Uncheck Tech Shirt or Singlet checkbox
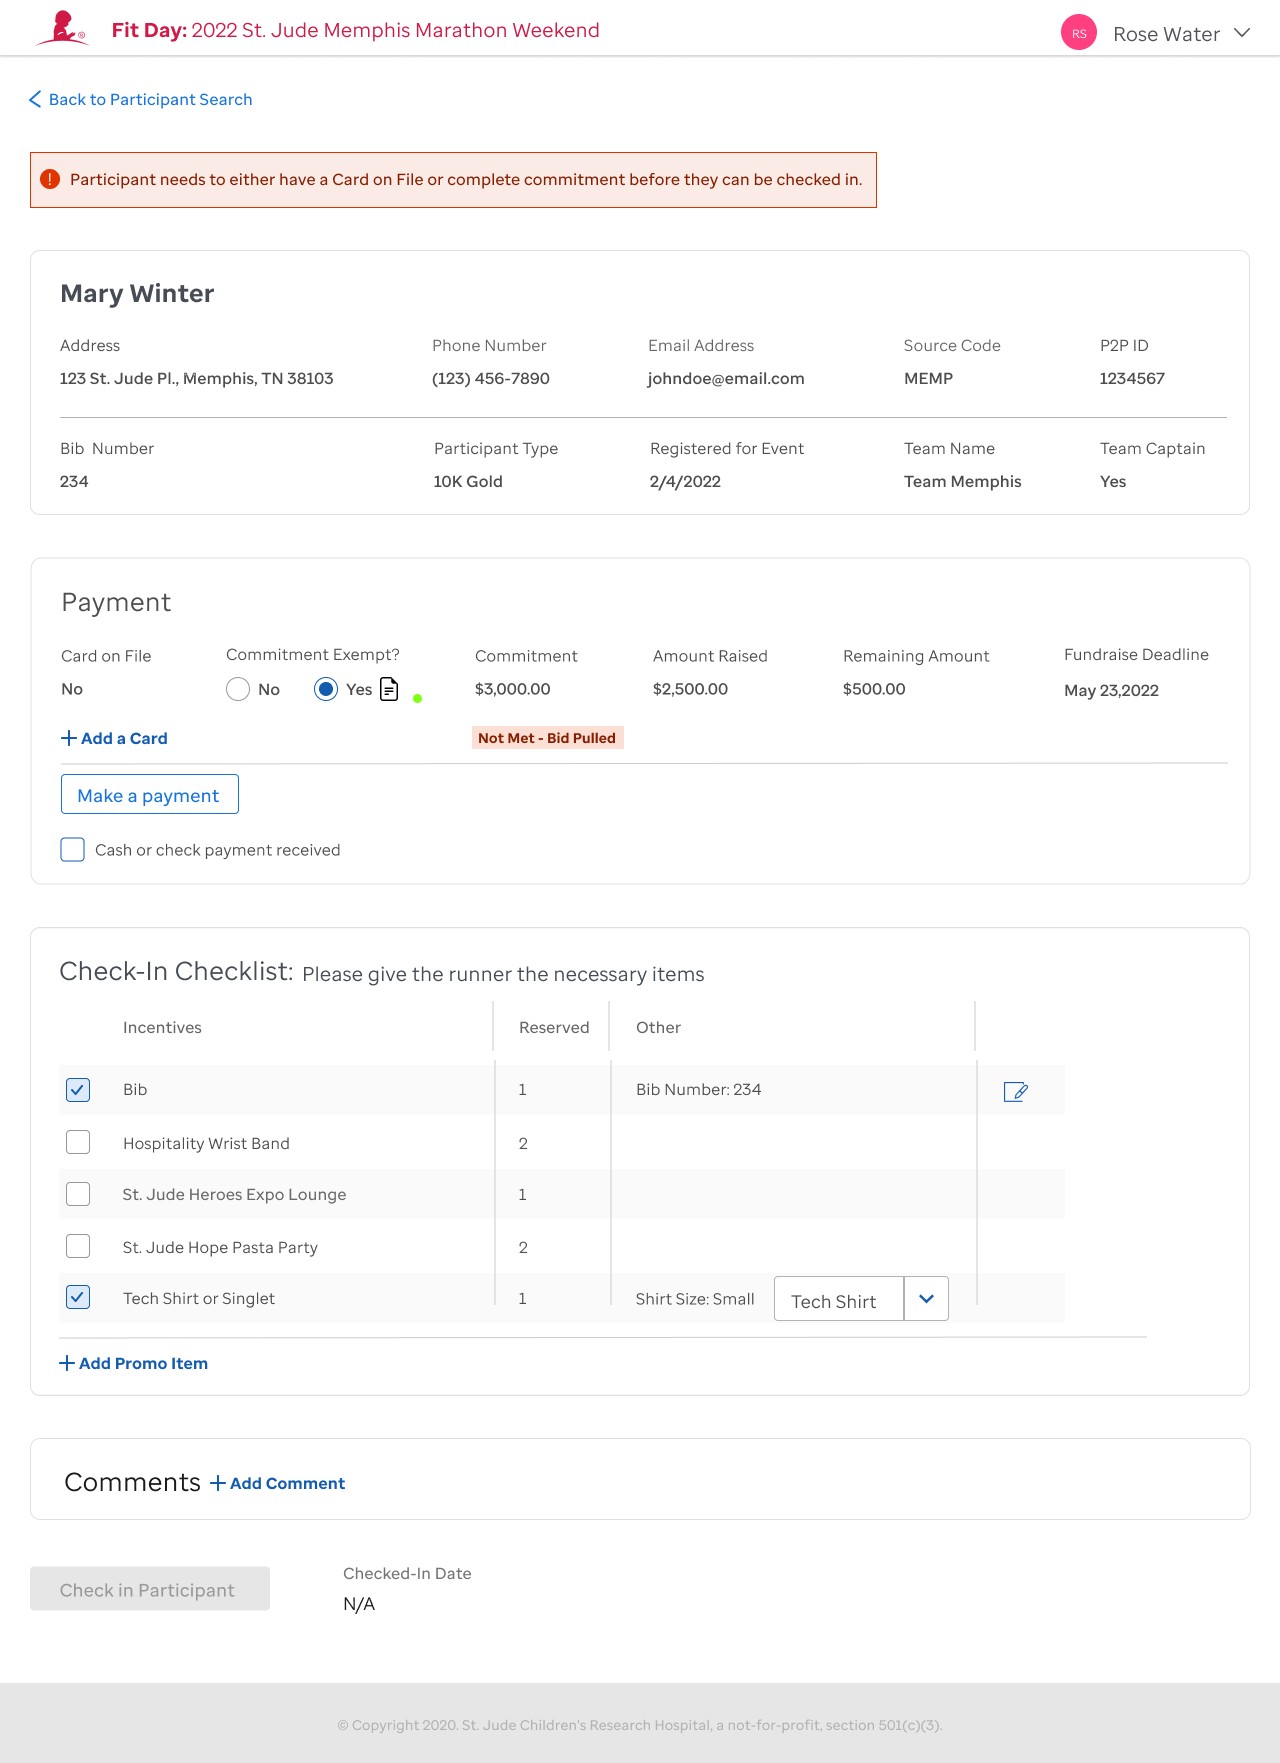Viewport: 1280px width, 1763px height. point(78,1297)
